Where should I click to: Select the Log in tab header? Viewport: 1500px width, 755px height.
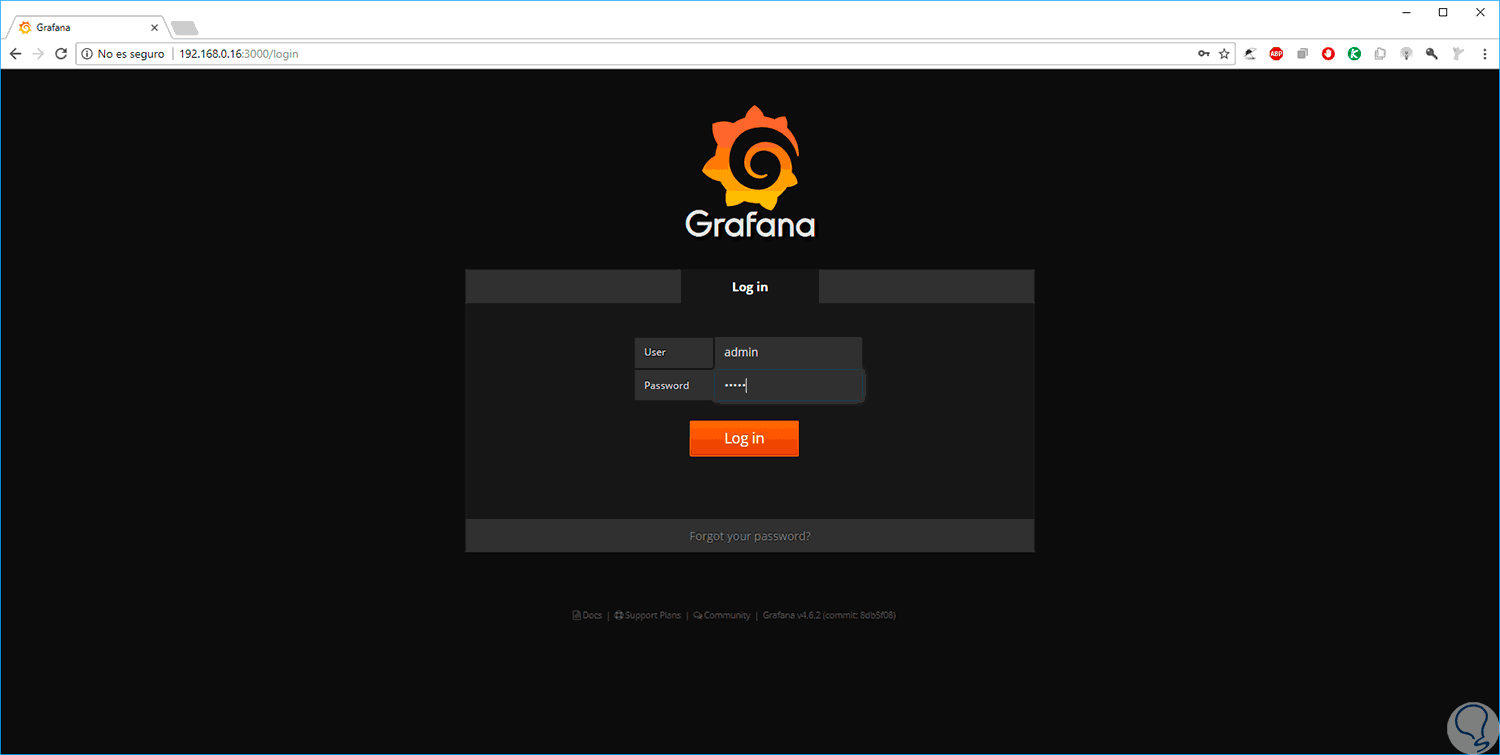750,287
